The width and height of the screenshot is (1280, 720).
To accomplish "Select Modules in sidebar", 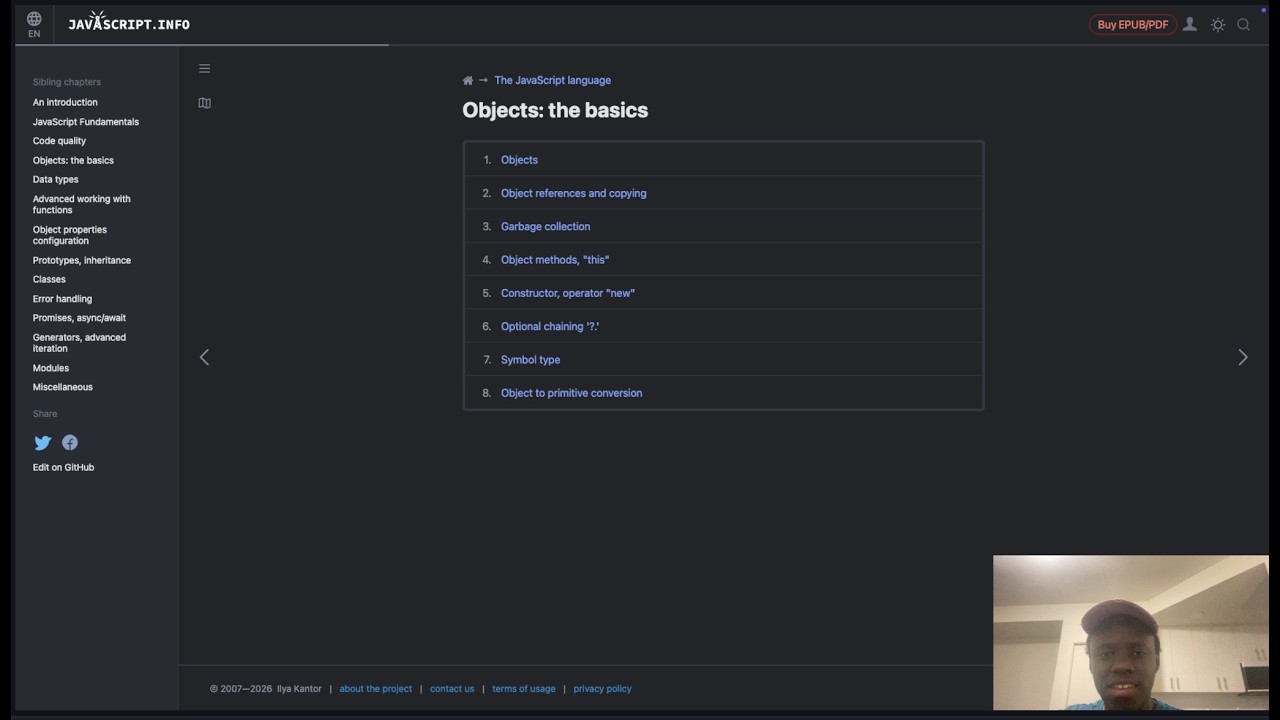I will click(x=51, y=368).
